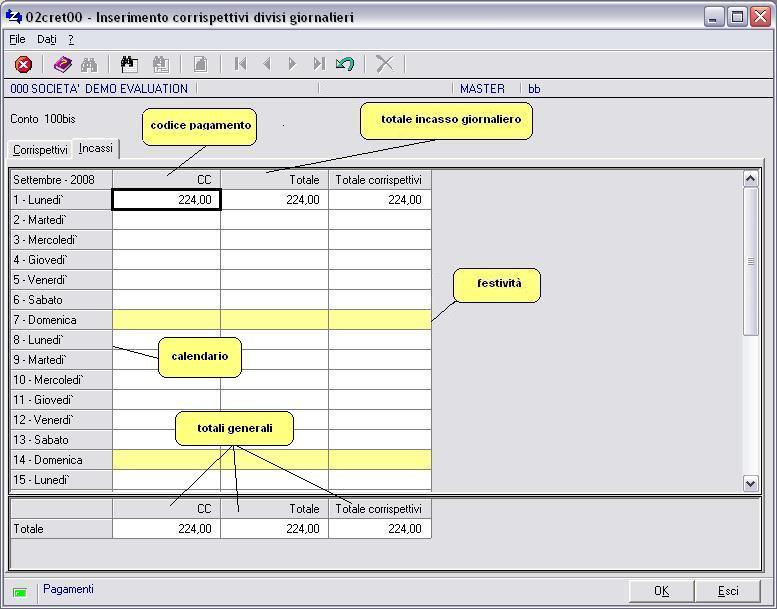Open the purple help book icon
The image size is (777, 609).
[63, 64]
